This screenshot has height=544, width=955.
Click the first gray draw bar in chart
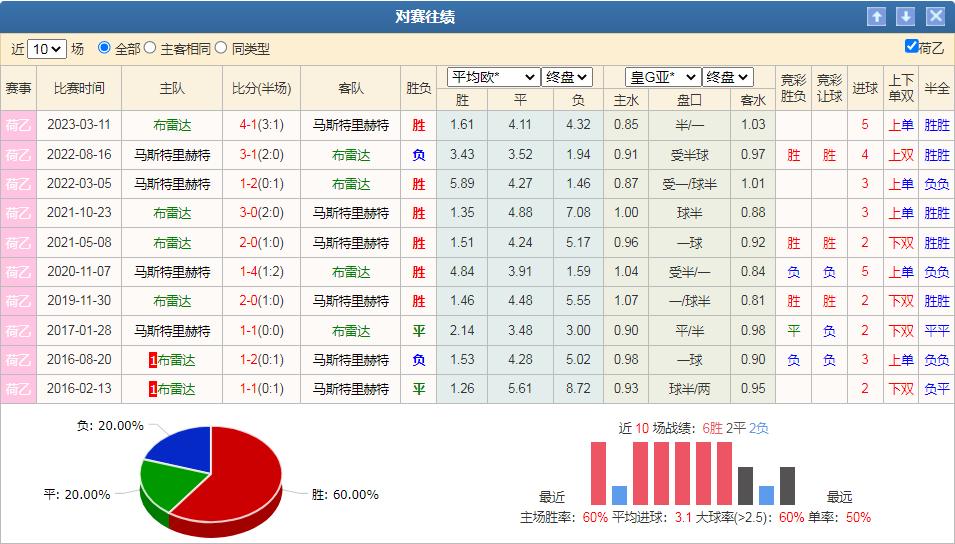pyautogui.click(x=745, y=486)
